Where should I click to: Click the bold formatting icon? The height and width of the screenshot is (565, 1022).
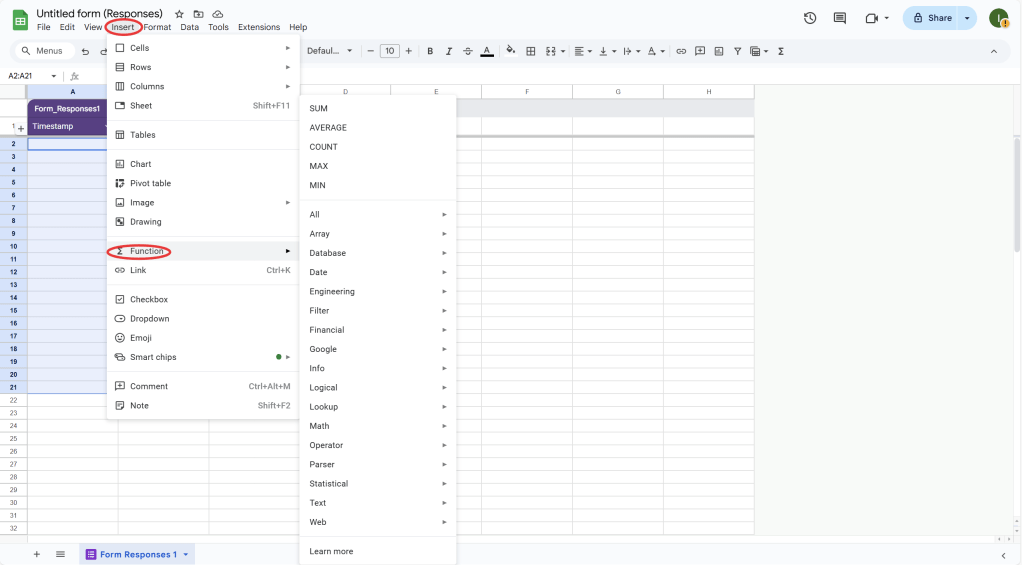(x=430, y=51)
